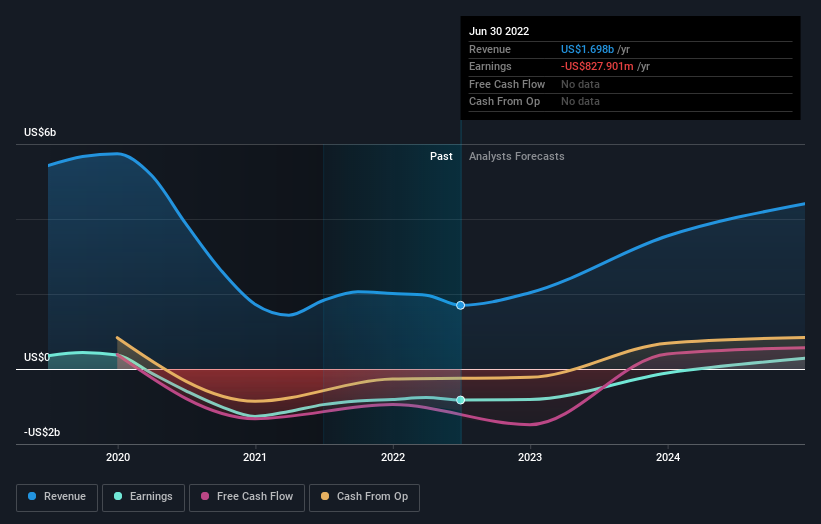Image resolution: width=821 pixels, height=524 pixels.
Task: Click the 2022 x-axis label
Action: pos(393,457)
